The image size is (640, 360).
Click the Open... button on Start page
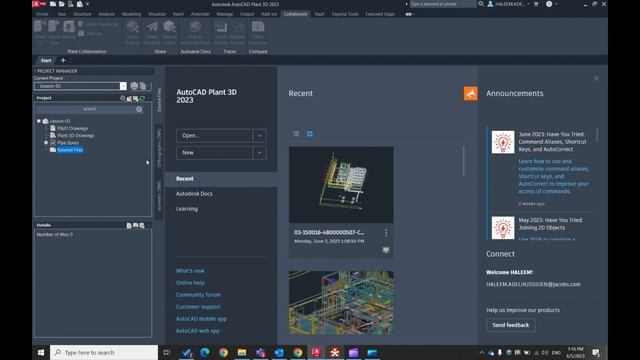click(214, 136)
